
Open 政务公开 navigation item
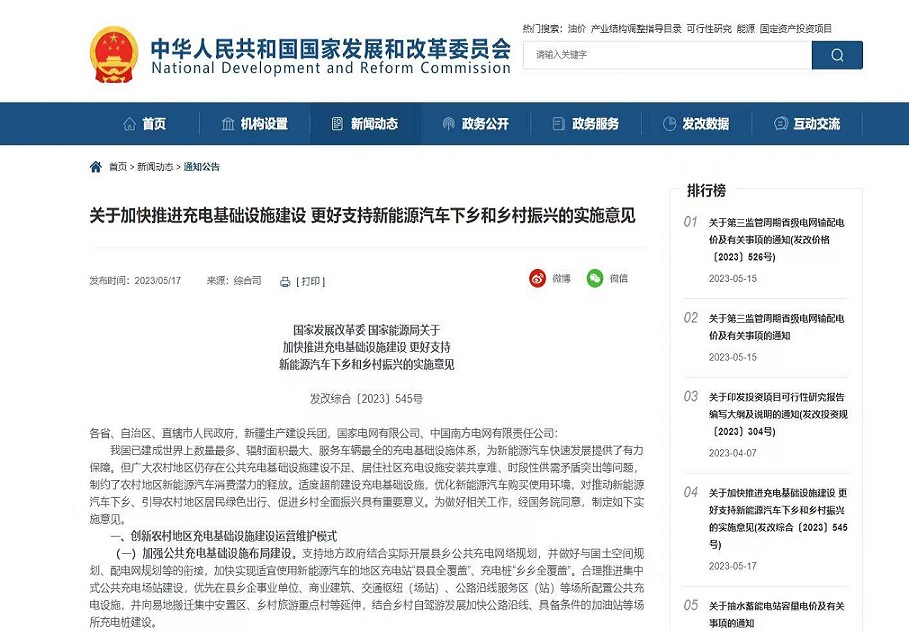point(475,124)
